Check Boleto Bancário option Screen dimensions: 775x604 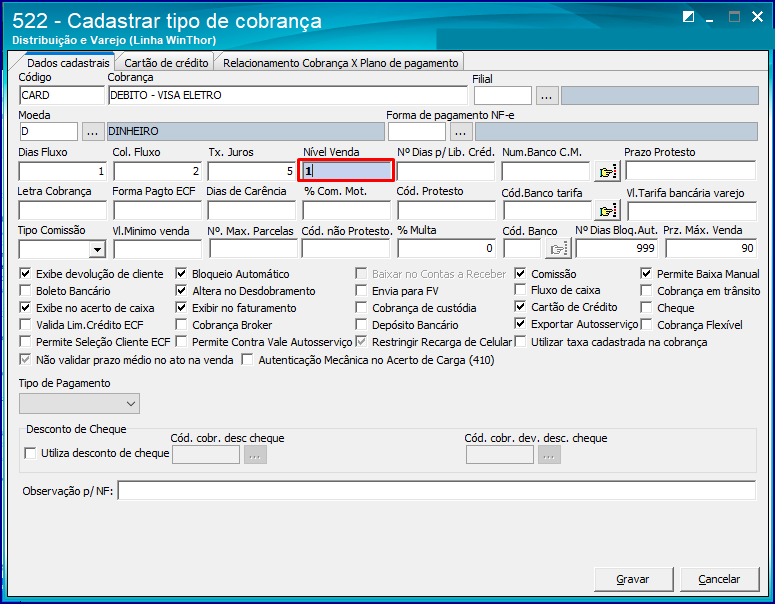tap(25, 291)
